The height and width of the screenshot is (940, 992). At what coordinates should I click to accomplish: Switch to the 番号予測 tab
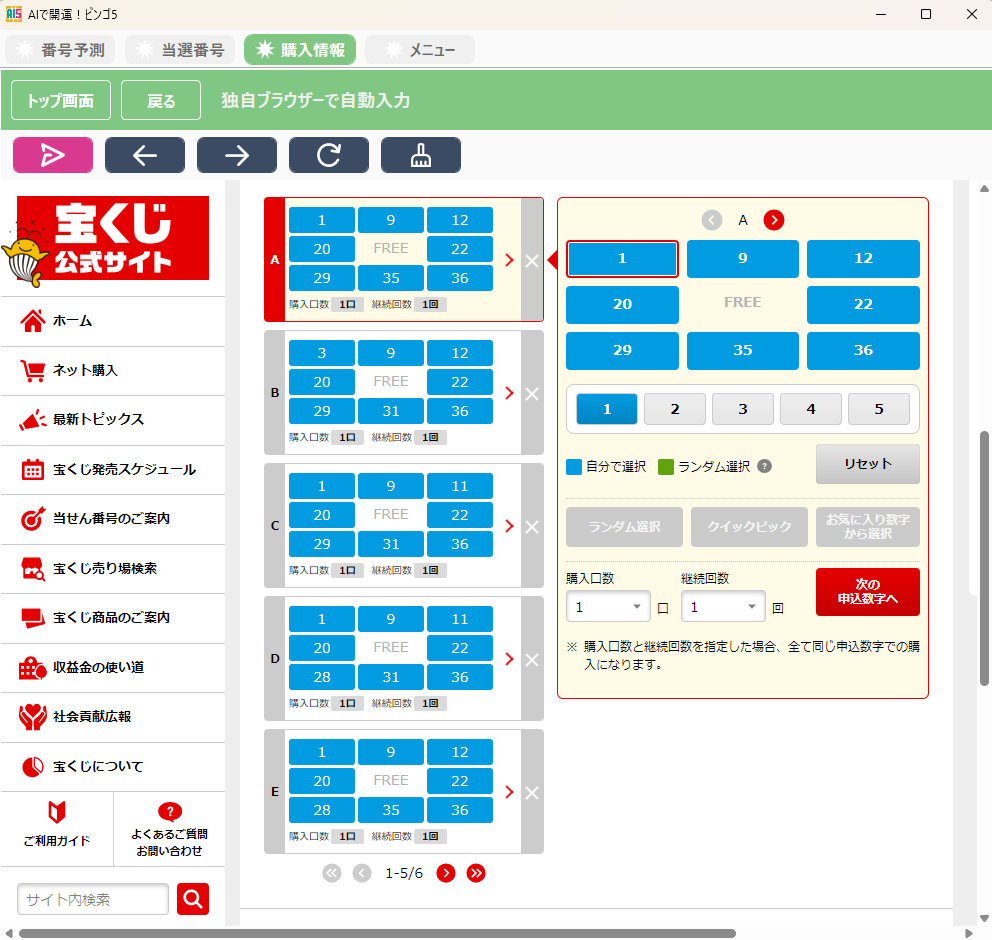(x=61, y=50)
